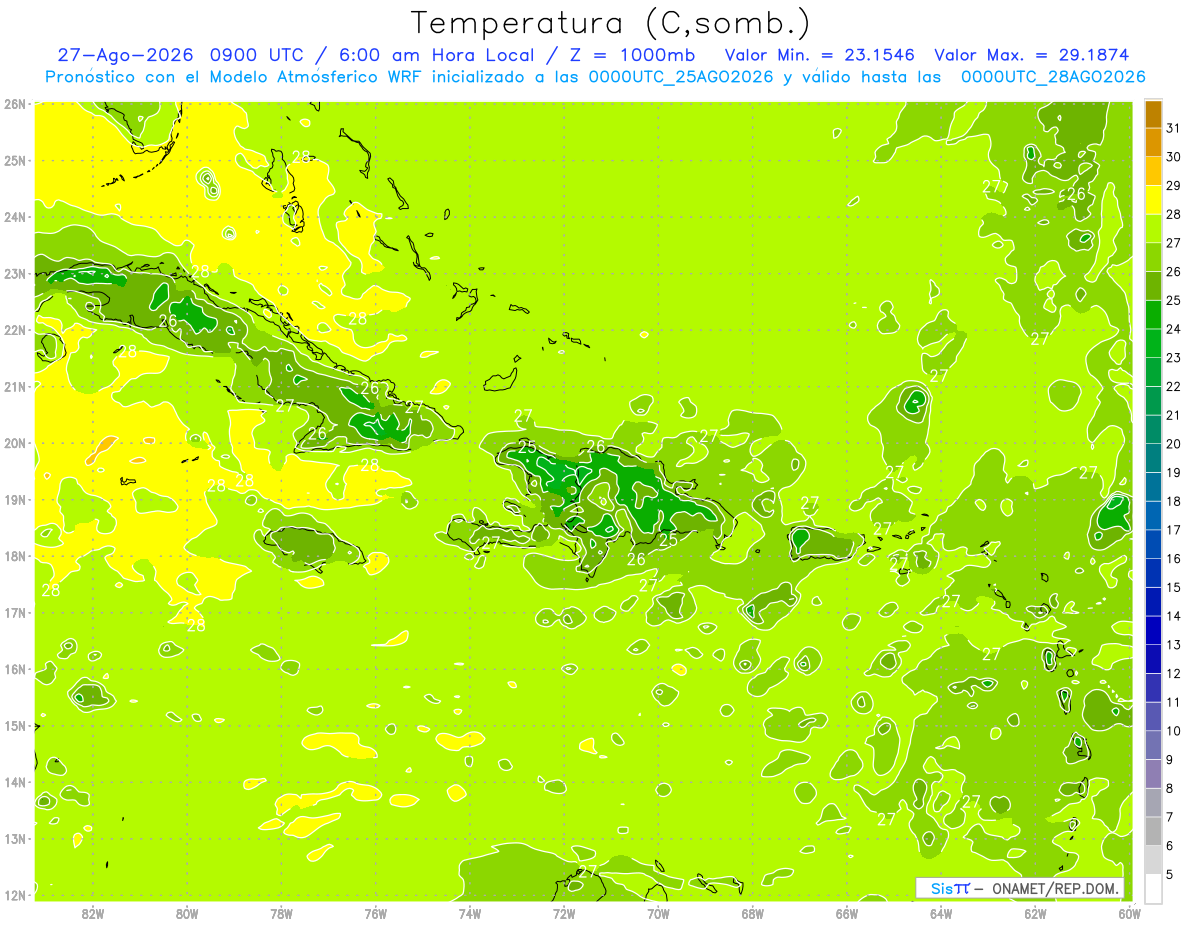Select the 62W longitude label
Image resolution: width=1200 pixels, height=927 pixels.
[1035, 913]
